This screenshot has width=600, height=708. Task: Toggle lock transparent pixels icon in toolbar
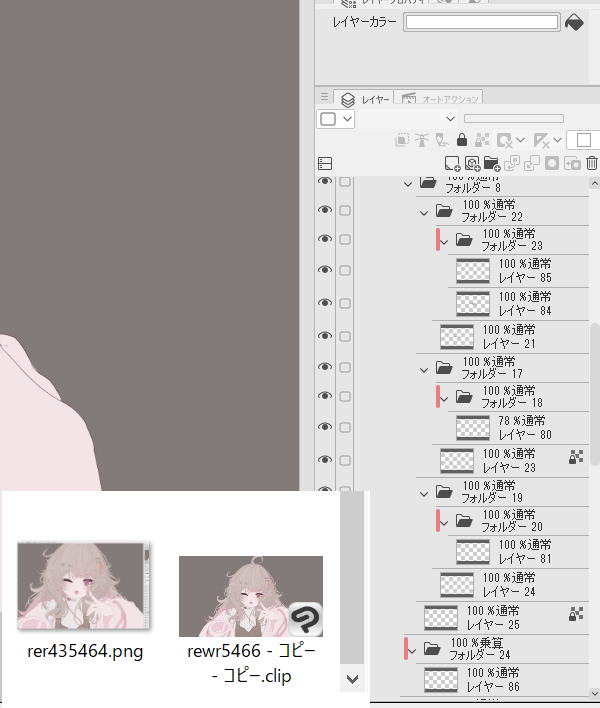pyautogui.click(x=482, y=140)
